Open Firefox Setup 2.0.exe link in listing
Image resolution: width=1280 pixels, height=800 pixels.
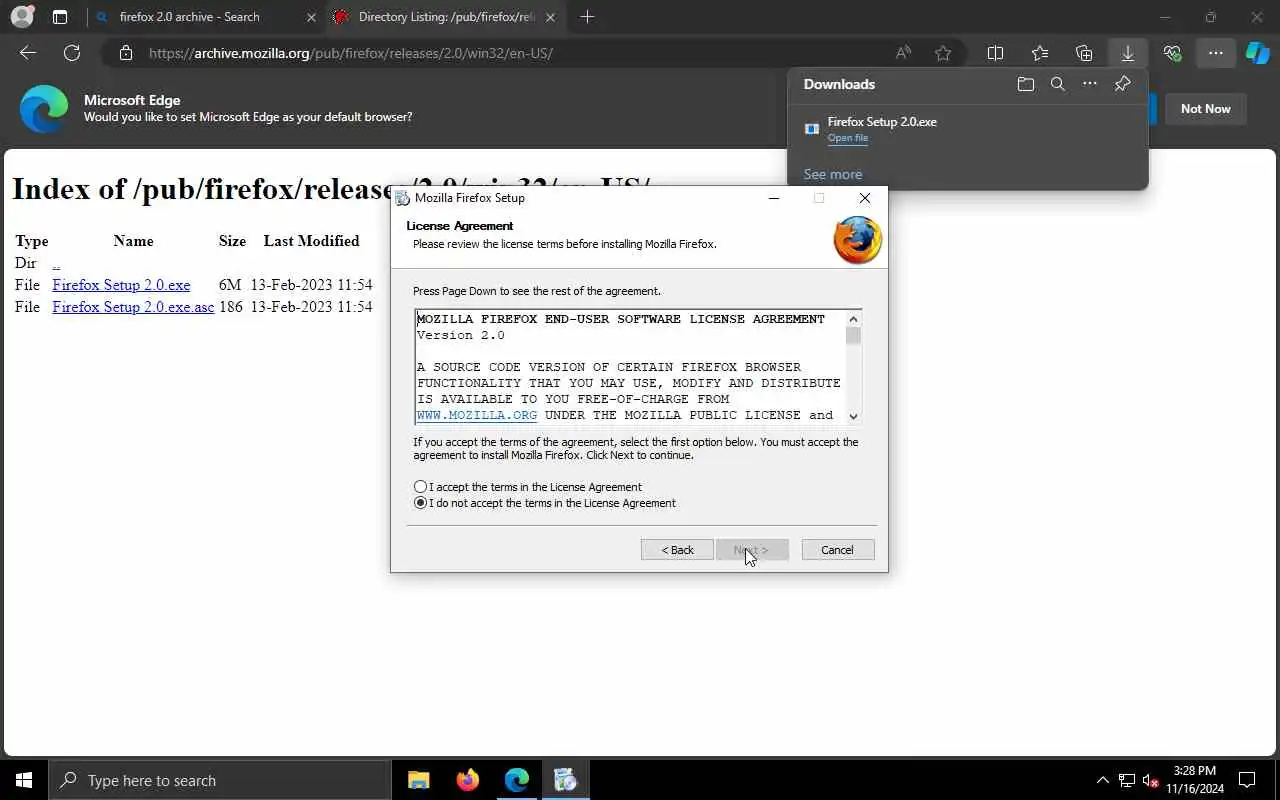tap(121, 285)
